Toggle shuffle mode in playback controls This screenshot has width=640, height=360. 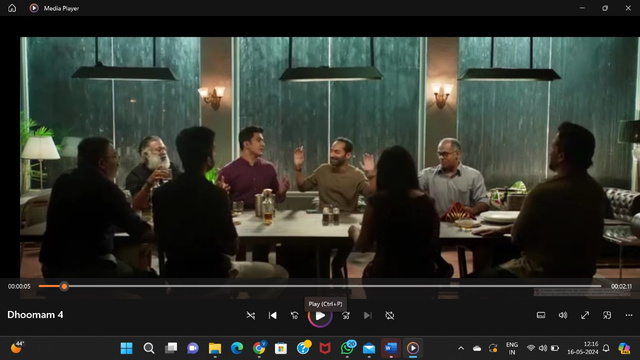251,316
